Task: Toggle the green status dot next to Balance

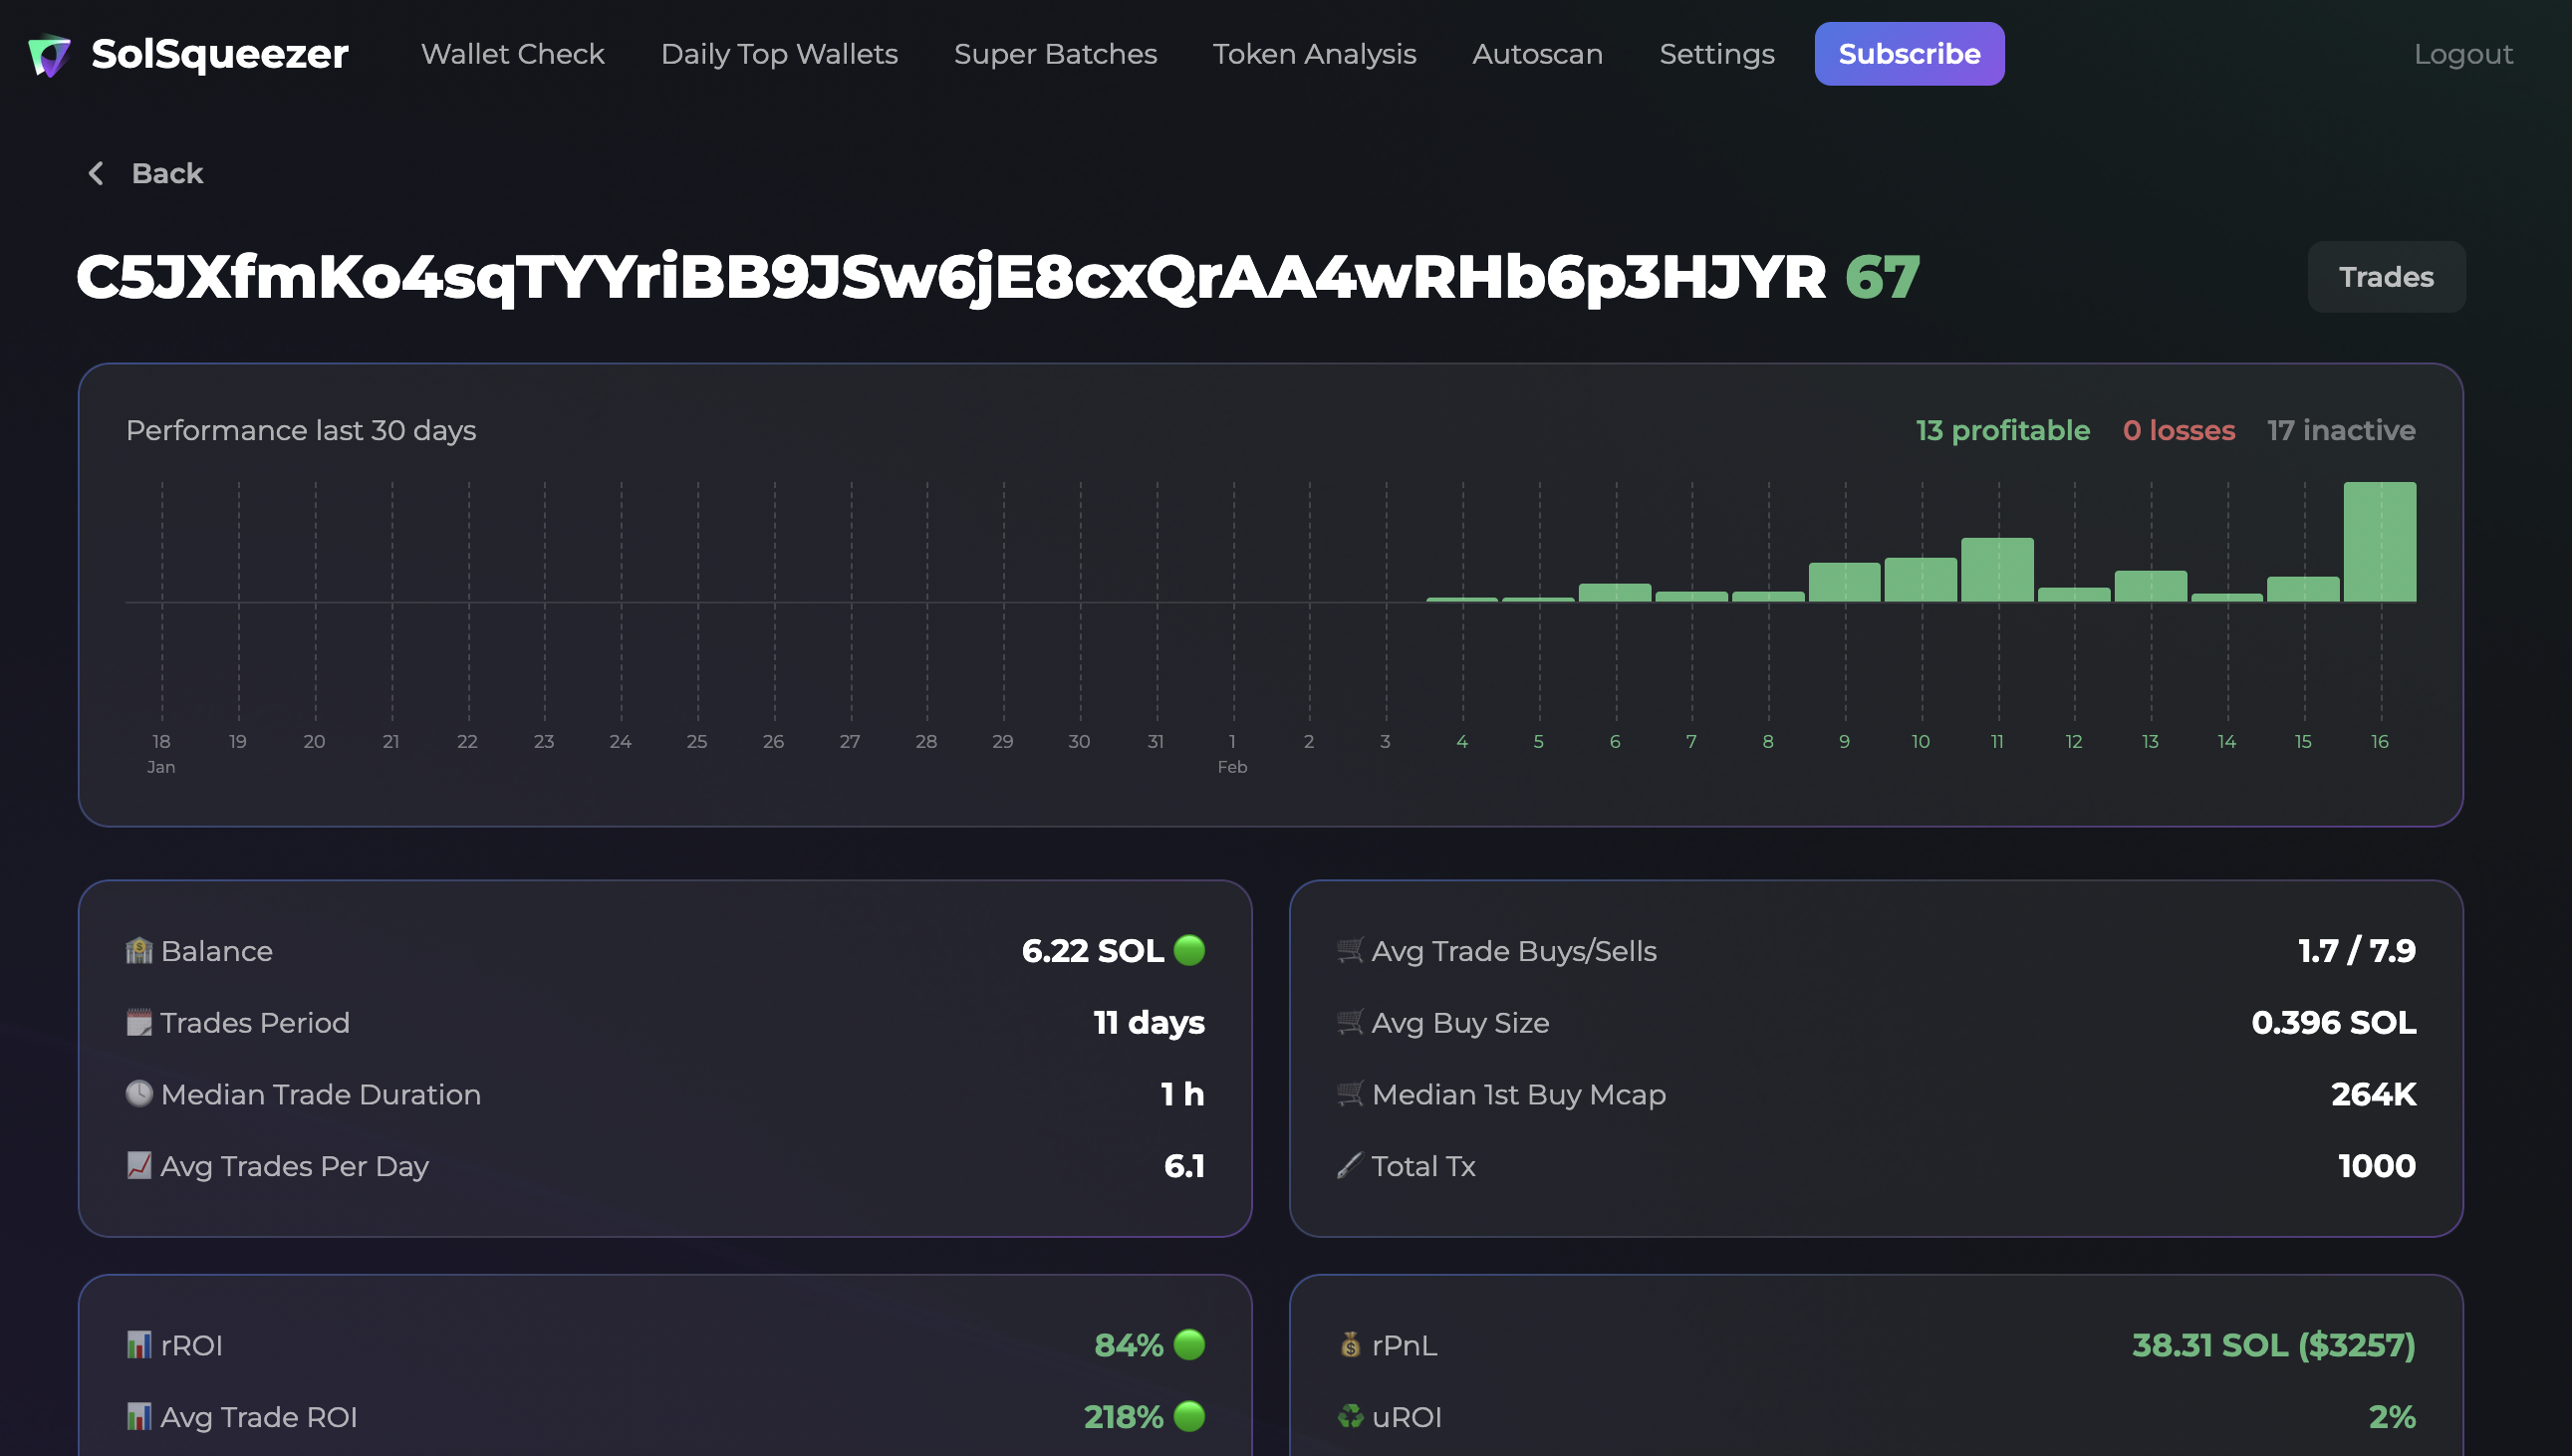Action: click(x=1191, y=951)
